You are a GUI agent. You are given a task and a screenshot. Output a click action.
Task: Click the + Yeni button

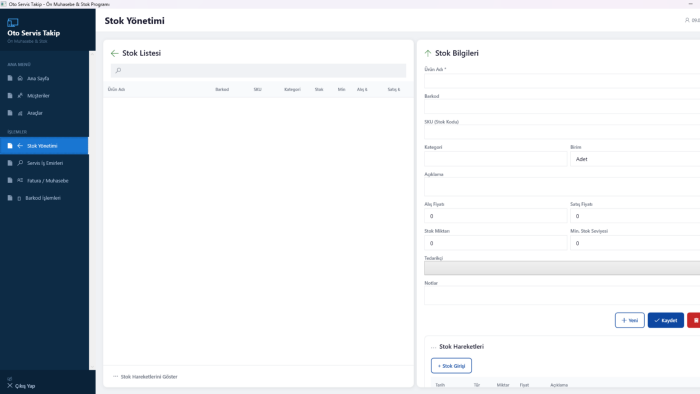pos(629,320)
